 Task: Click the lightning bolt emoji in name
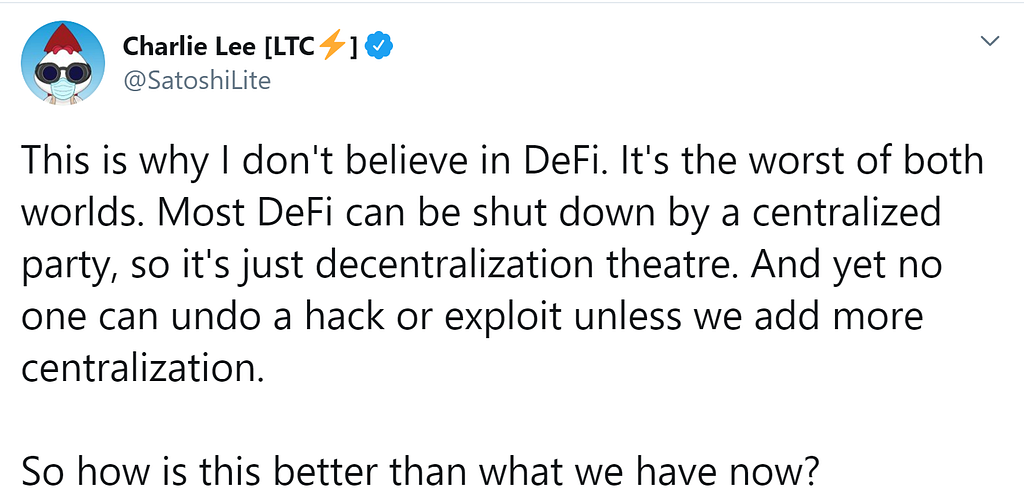[x=331, y=47]
